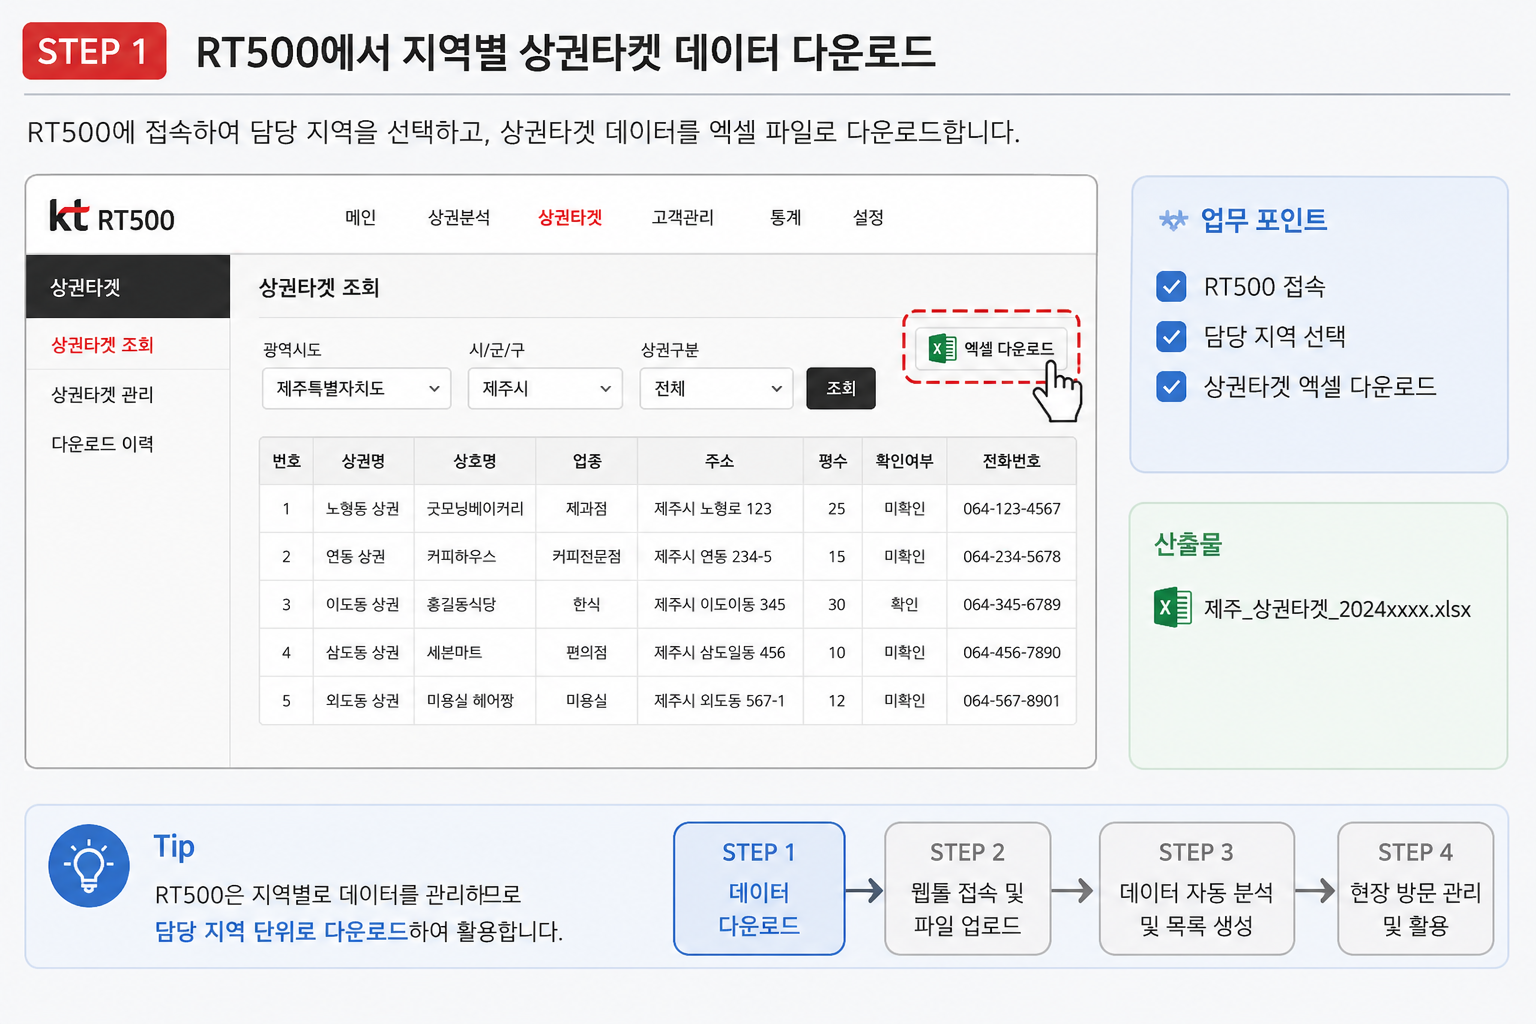Click the 제주_상권타겟_2024xxxx.xlsx file name
This screenshot has width=1536, height=1024.
pos(1337,609)
